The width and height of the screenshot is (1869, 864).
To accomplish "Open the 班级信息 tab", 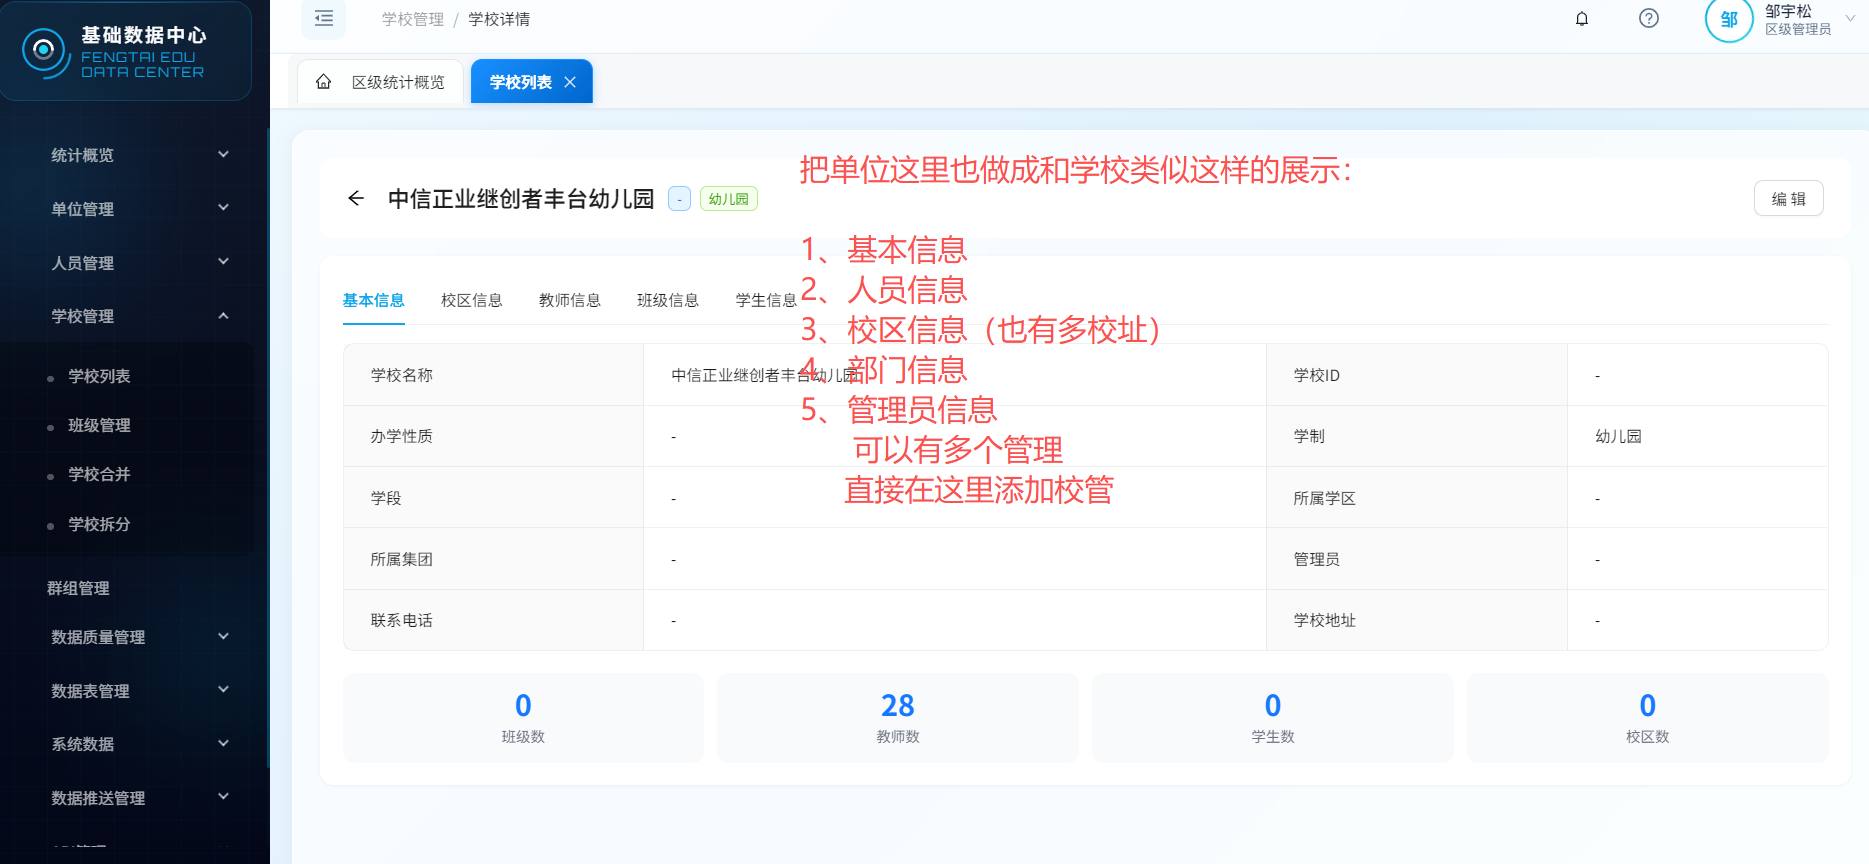I will click(667, 300).
